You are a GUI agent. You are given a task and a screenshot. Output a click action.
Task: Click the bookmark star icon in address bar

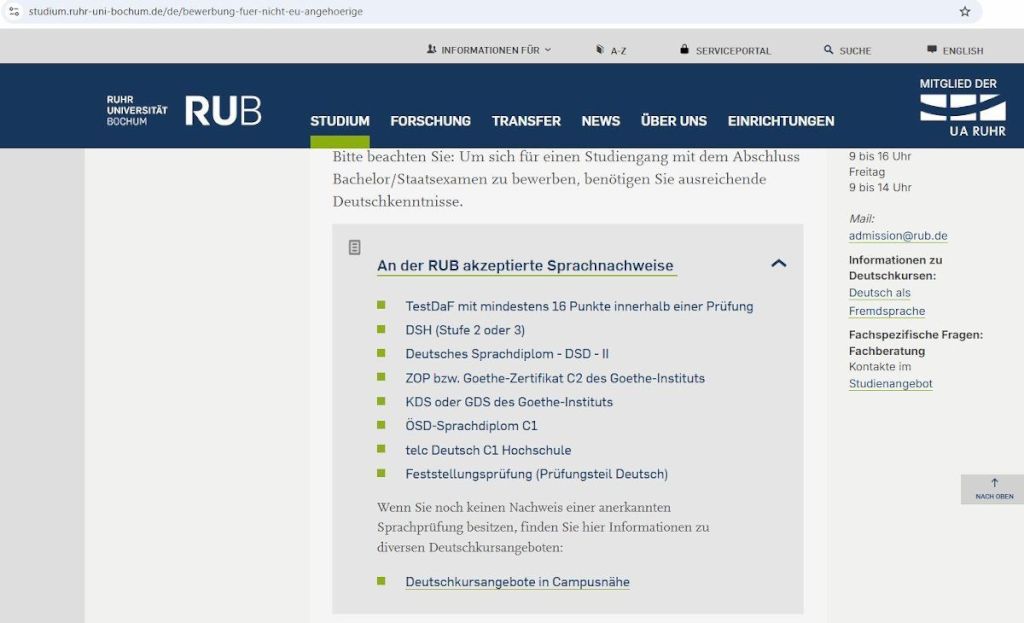coord(964,12)
